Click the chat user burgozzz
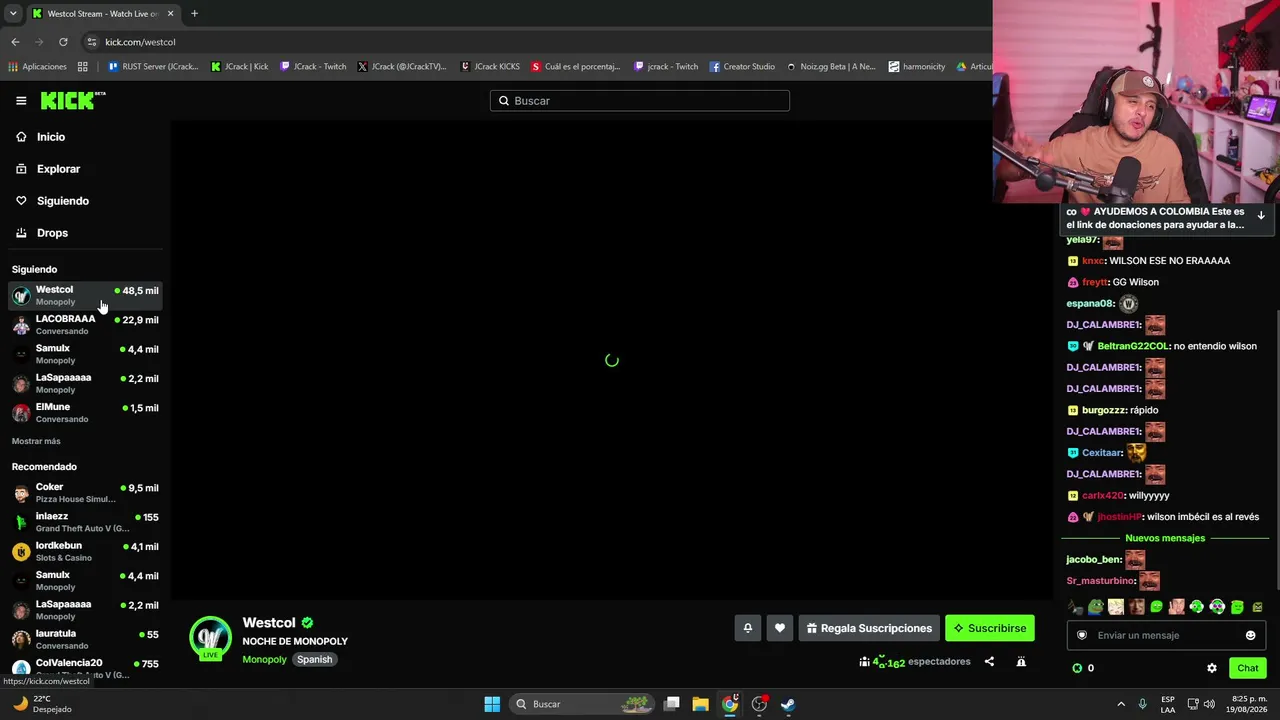 [1104, 410]
